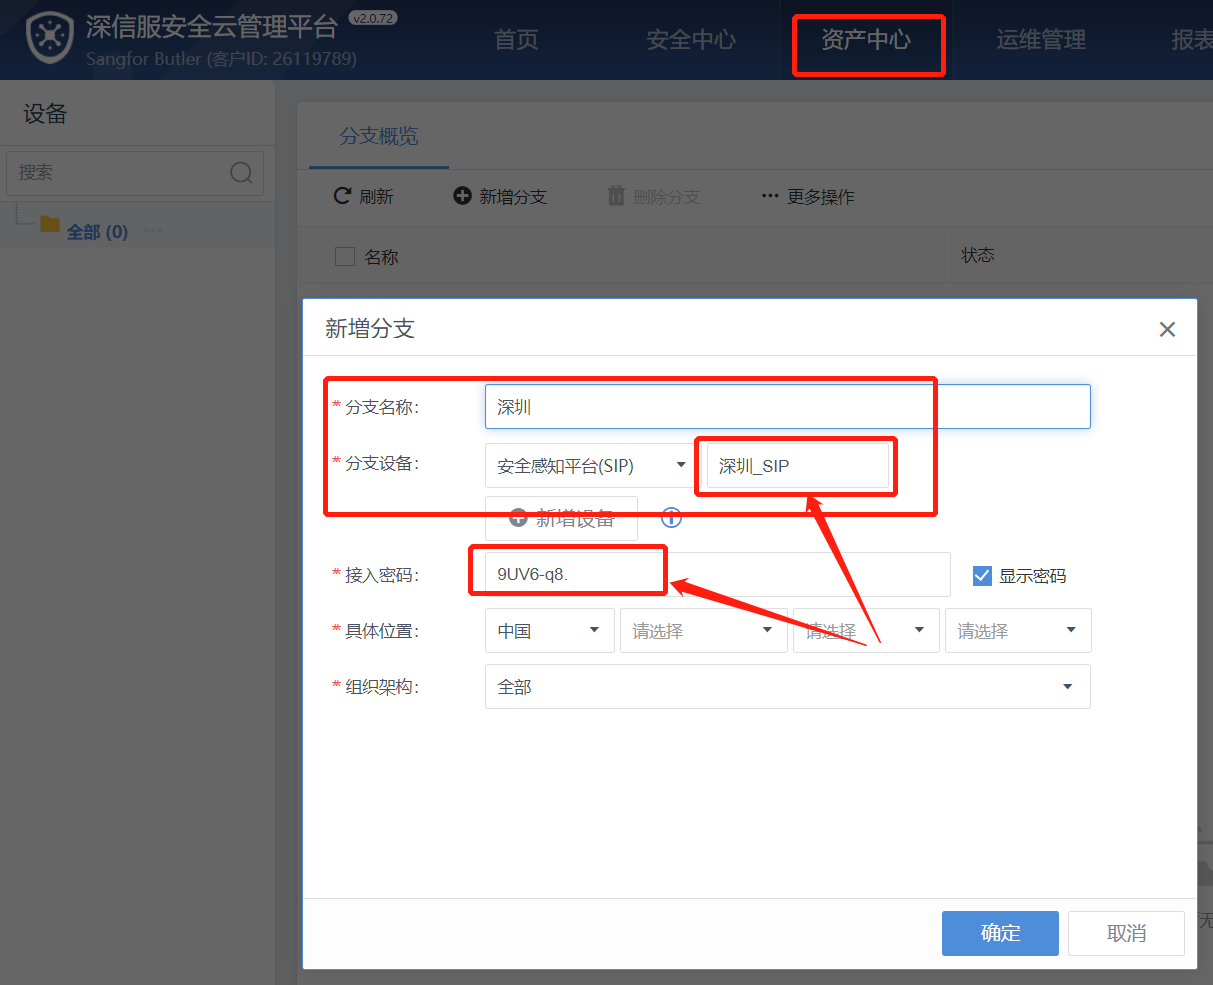Expand the 中国 country dropdown

[x=549, y=631]
